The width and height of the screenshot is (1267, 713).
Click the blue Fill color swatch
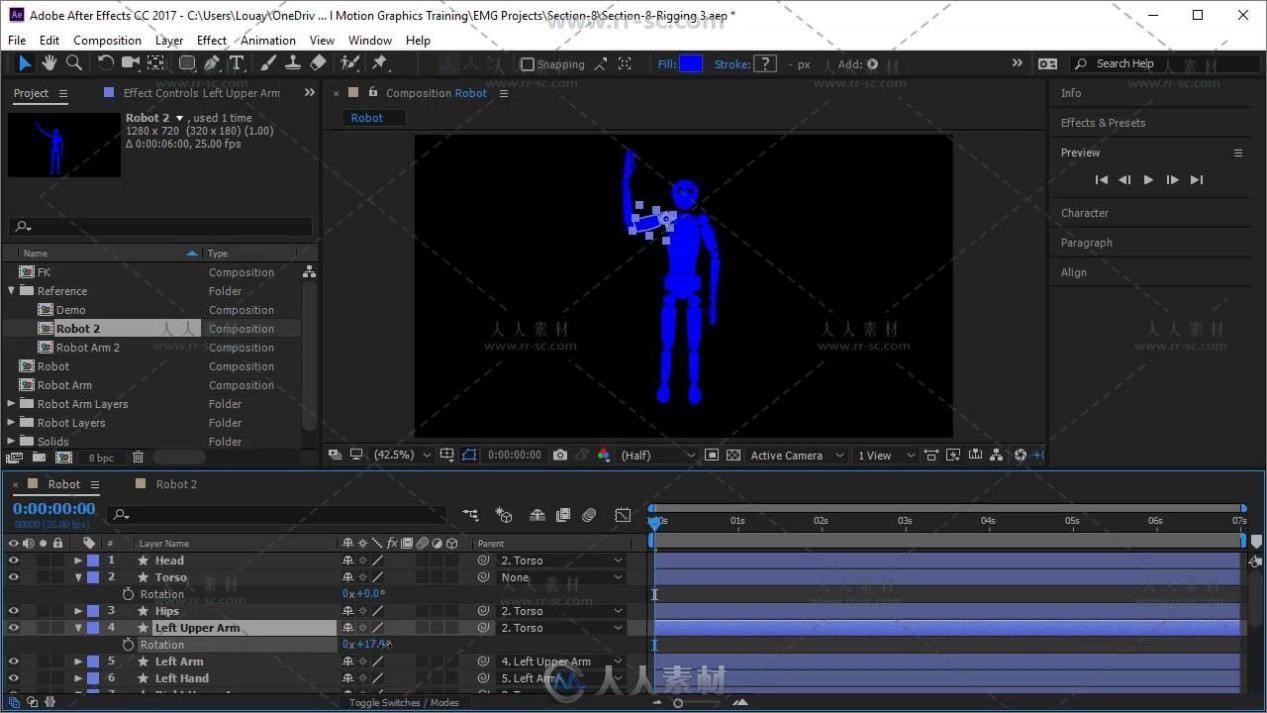[x=691, y=64]
